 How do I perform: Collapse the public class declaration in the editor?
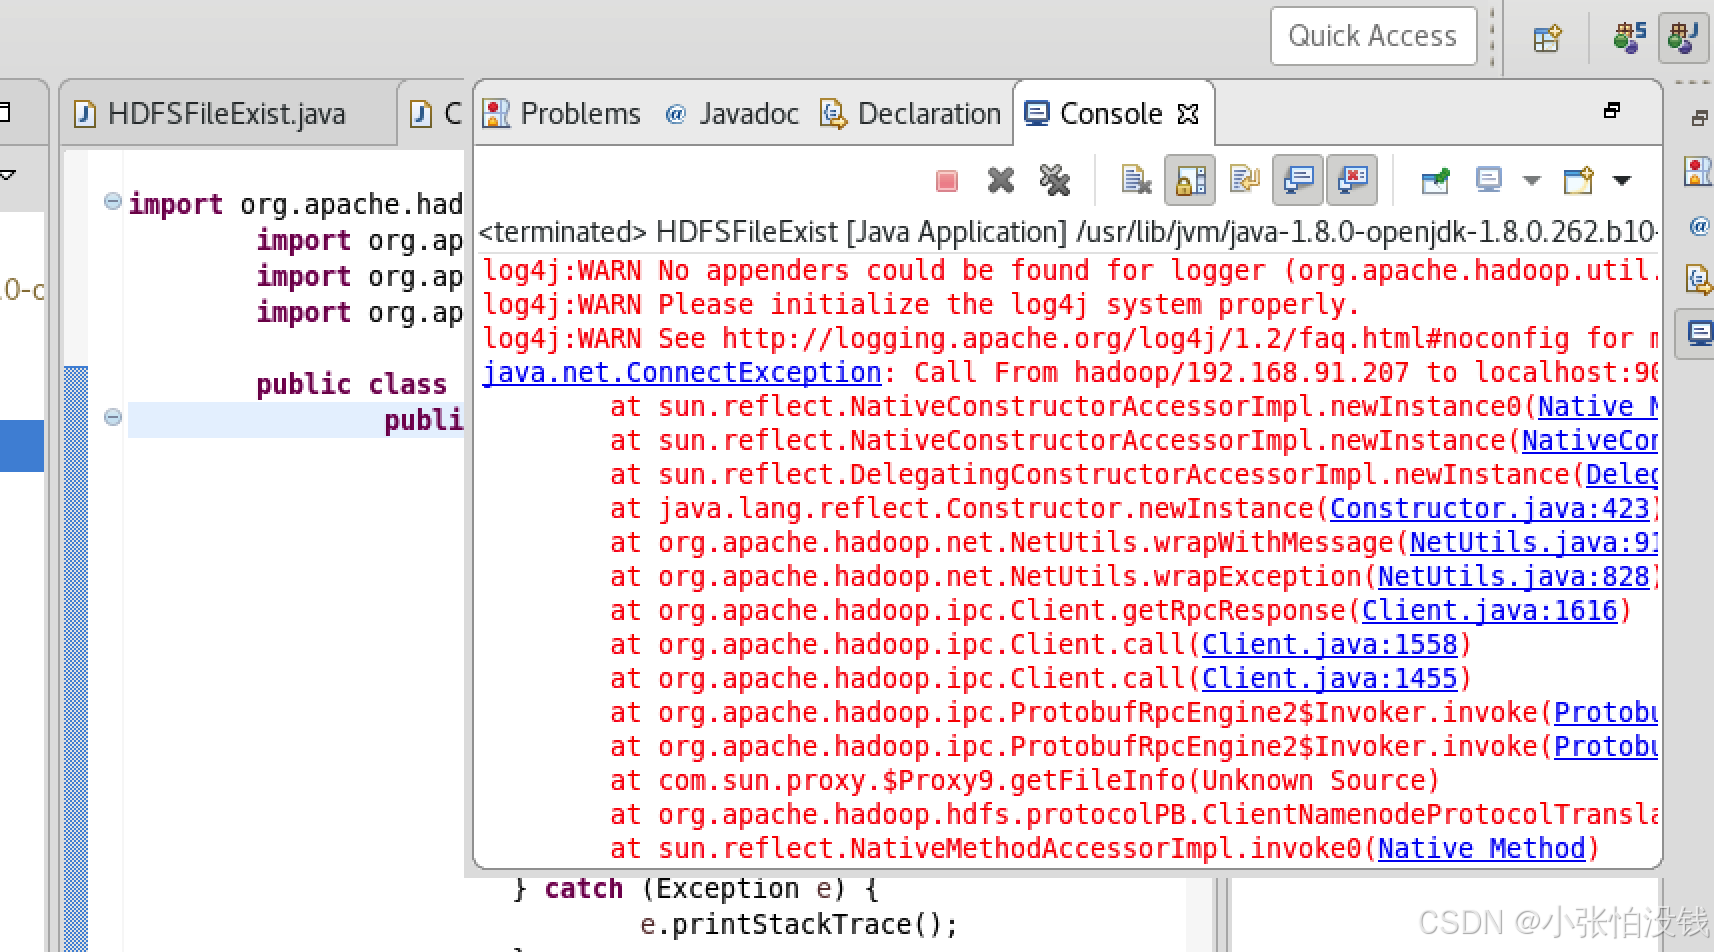[111, 420]
